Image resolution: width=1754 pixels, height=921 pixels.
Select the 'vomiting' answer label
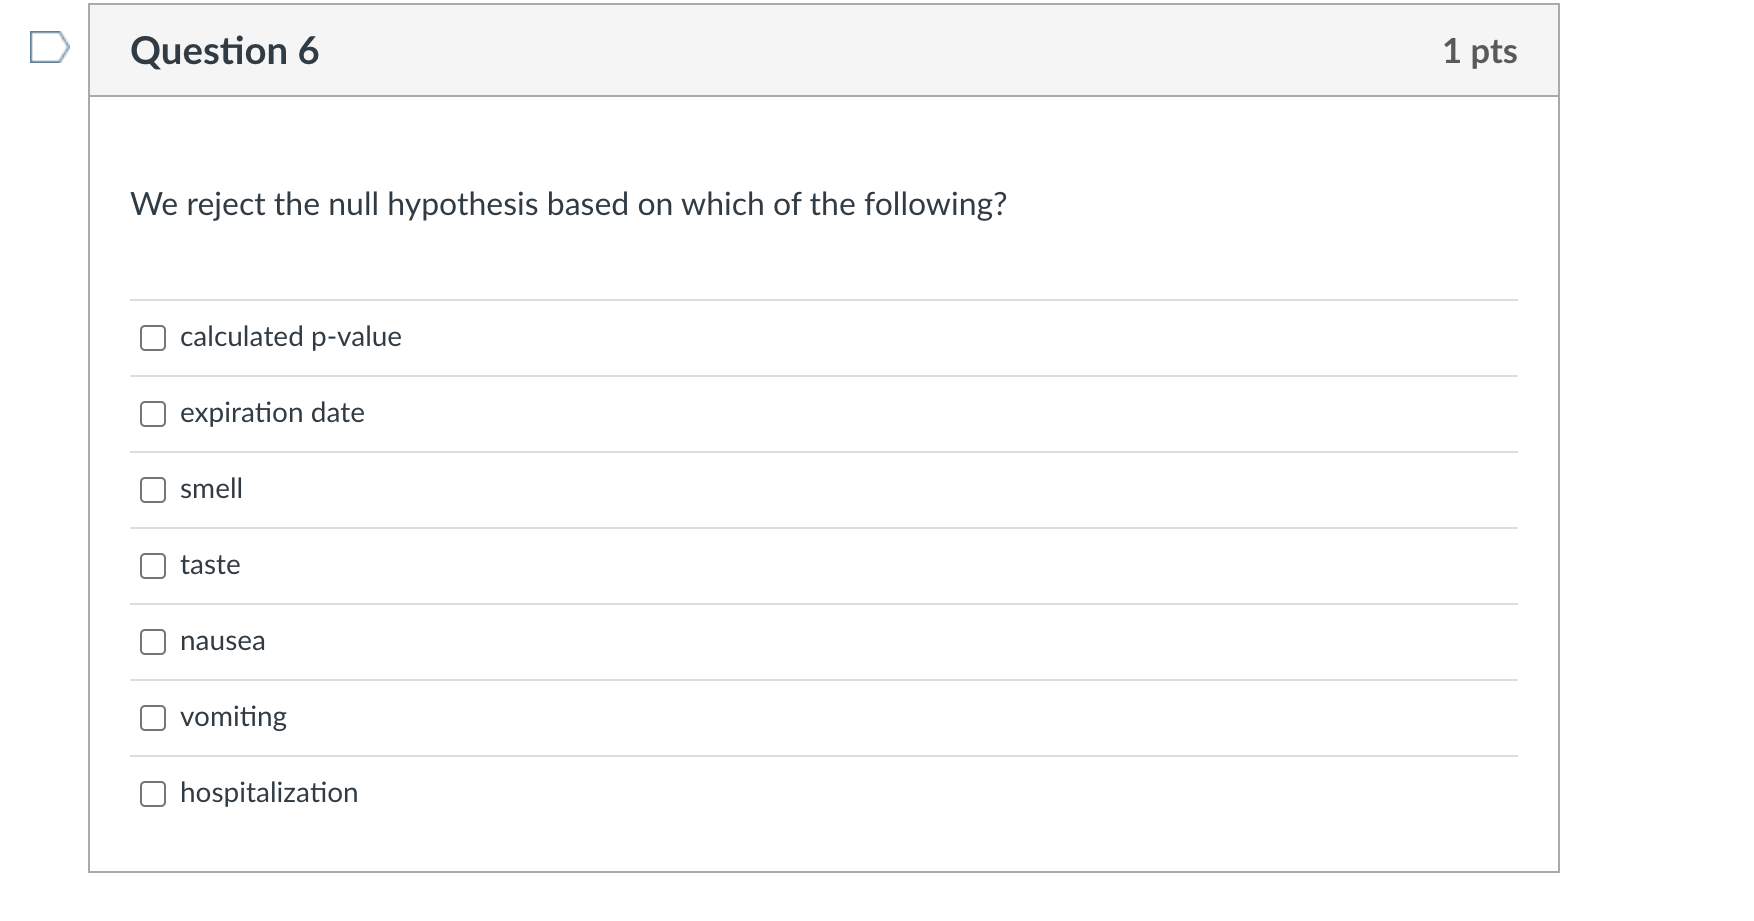click(232, 717)
